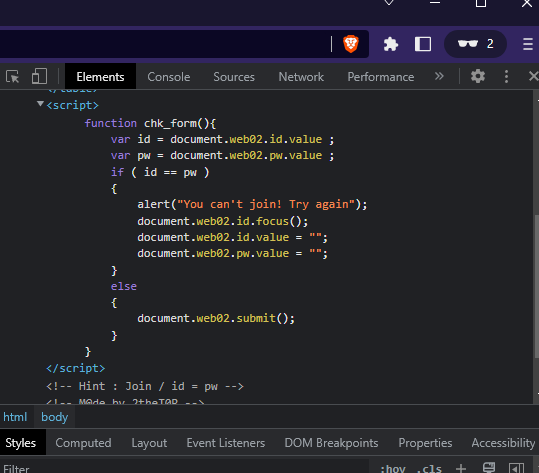Viewport: 539px width, 473px height.
Task: Activate the inspect element picker icon
Action: 13,77
